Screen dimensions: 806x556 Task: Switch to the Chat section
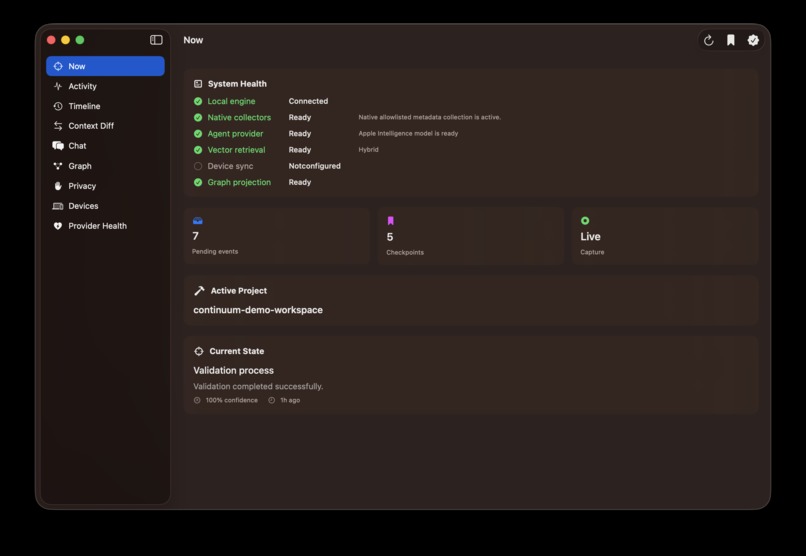pyautogui.click(x=105, y=146)
